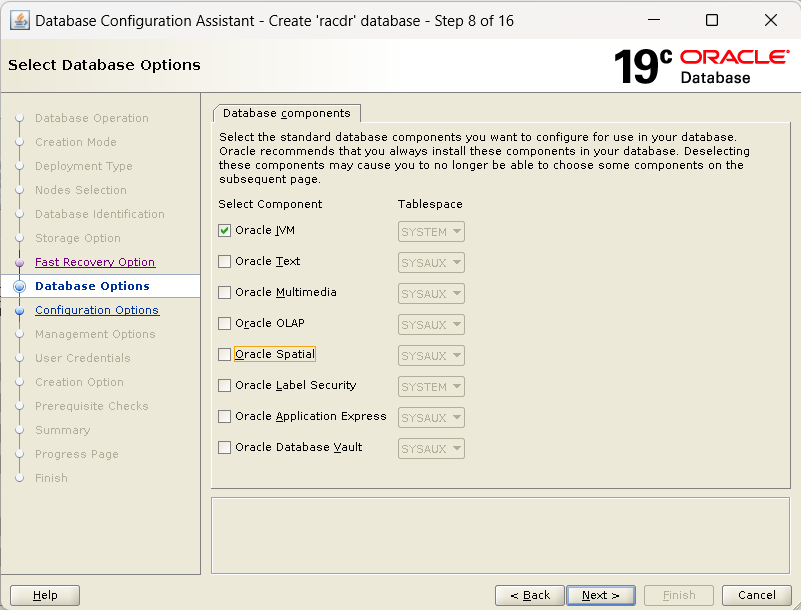This screenshot has height=610, width=801.
Task: Click the Creation Mode step
Action: 76,142
